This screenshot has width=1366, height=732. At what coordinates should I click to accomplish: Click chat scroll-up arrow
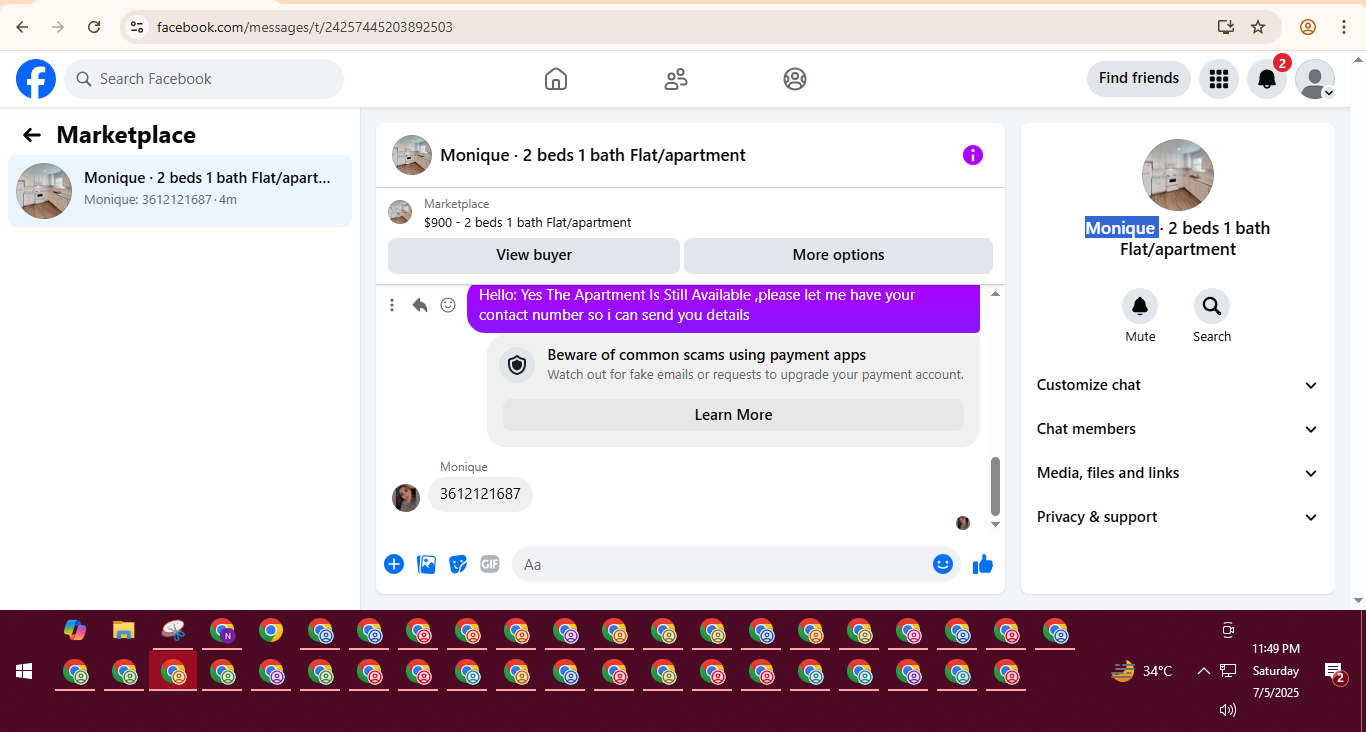click(995, 294)
